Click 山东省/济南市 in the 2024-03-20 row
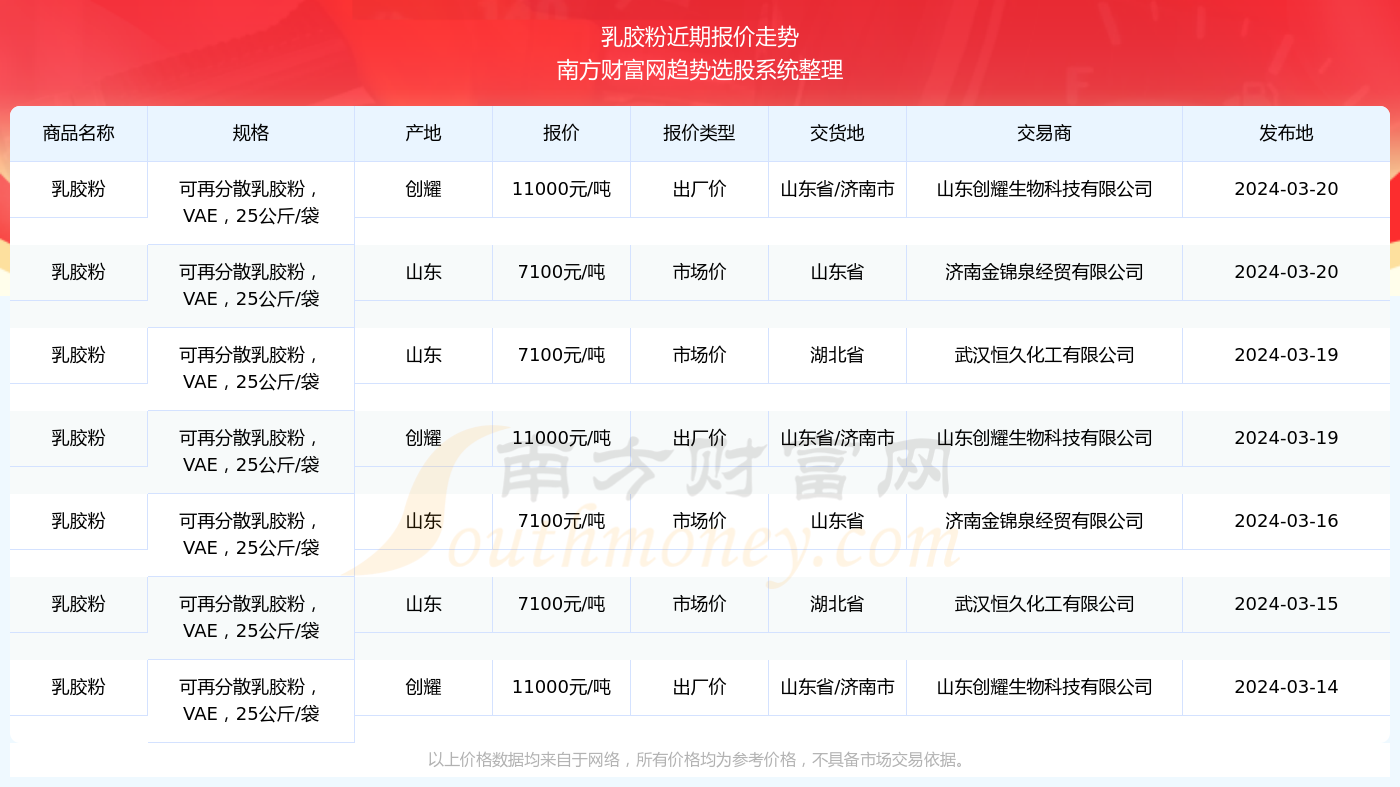 [x=837, y=189]
